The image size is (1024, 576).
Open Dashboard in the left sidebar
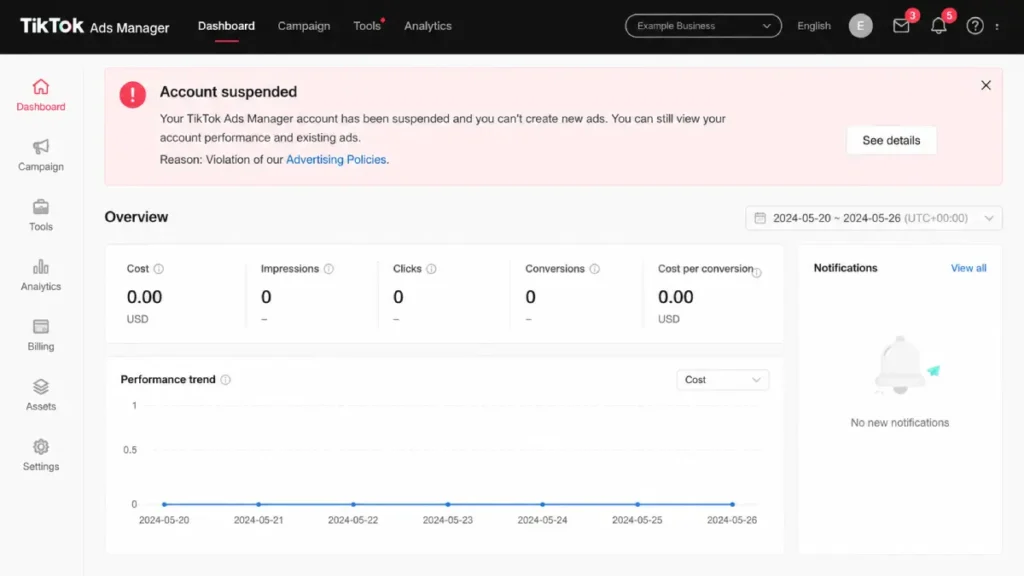coord(40,95)
